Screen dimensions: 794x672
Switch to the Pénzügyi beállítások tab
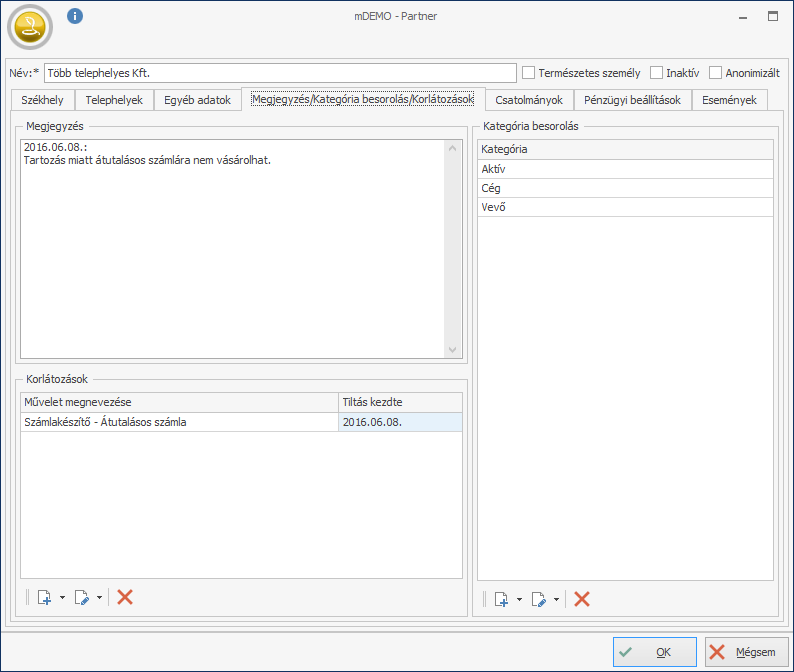pyautogui.click(x=632, y=100)
